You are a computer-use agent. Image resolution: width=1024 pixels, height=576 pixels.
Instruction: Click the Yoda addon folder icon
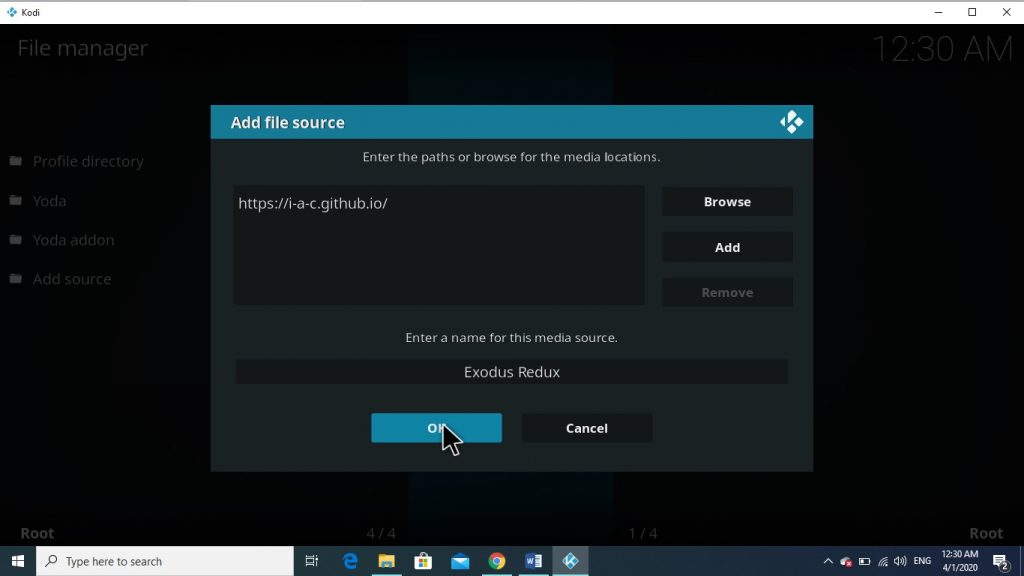16,240
